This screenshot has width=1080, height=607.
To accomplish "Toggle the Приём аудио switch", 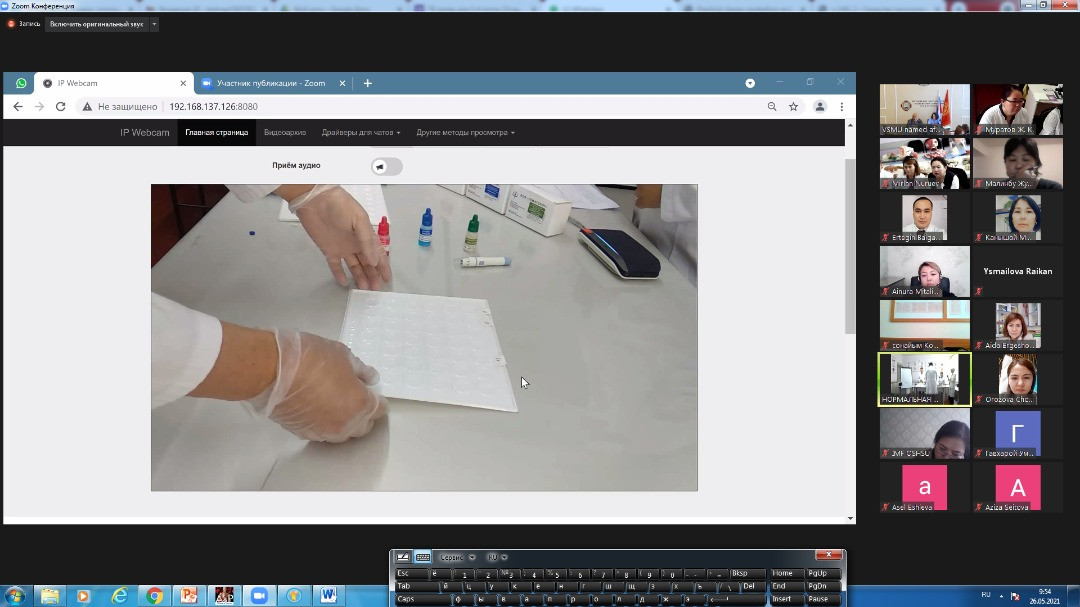I will 386,166.
